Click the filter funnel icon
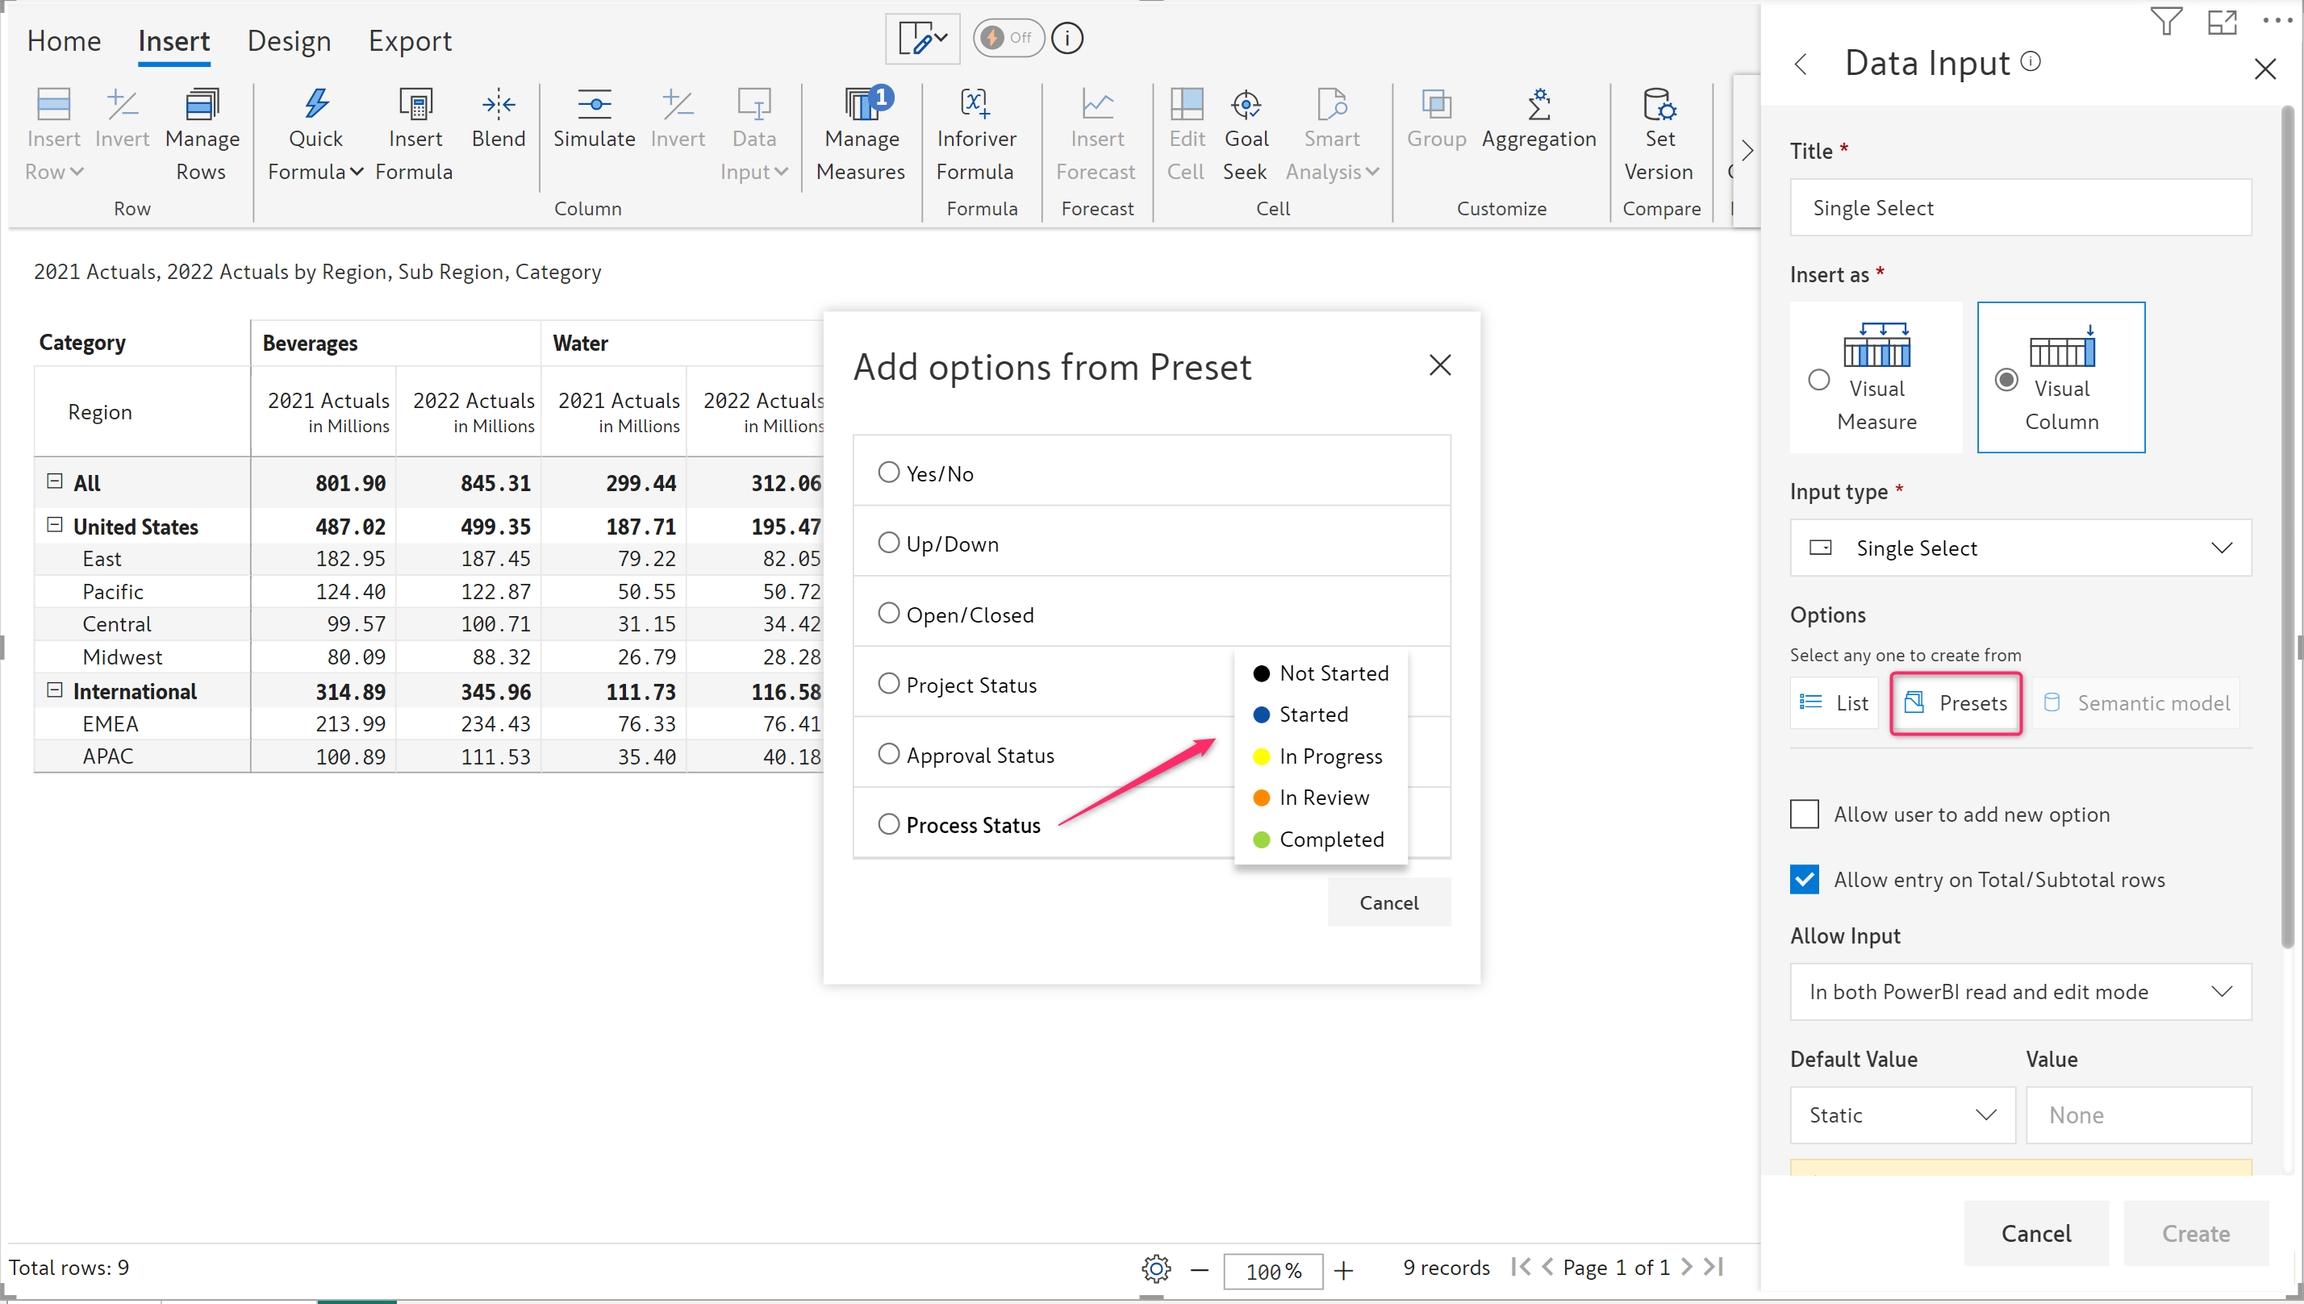The height and width of the screenshot is (1304, 2304). [x=2165, y=21]
